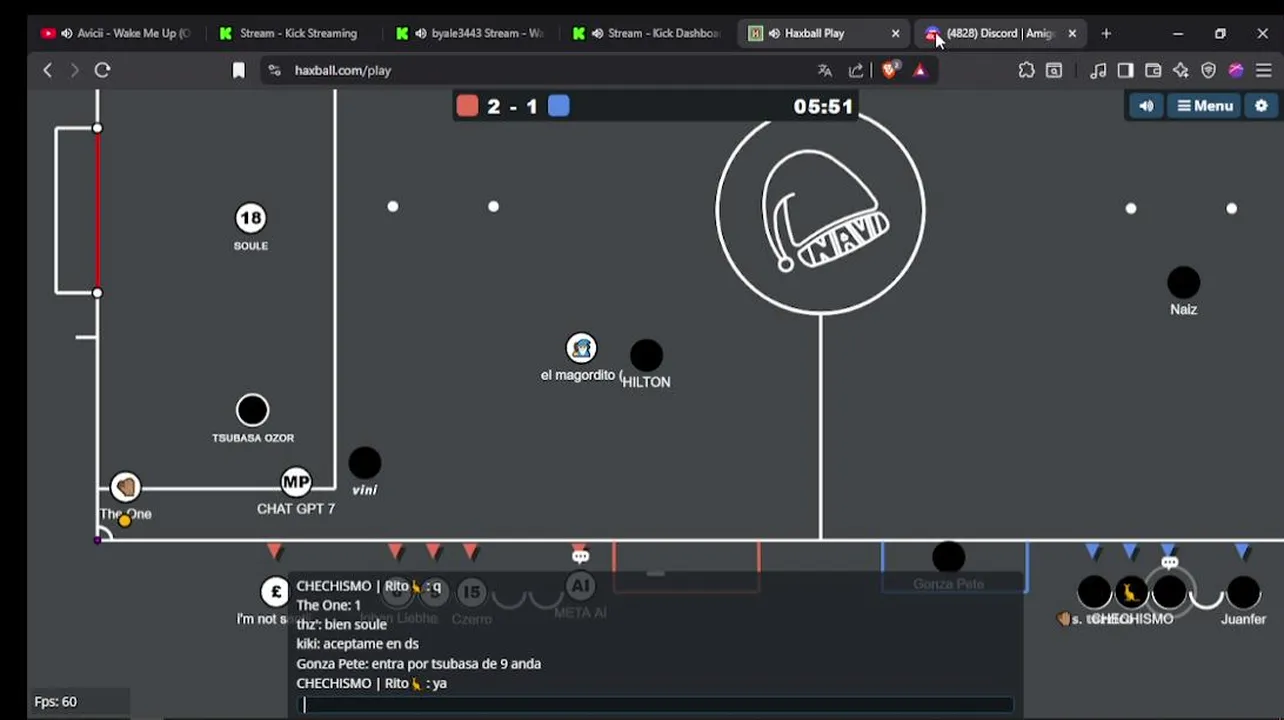Reload the Haxball page
Viewport: 1284px width, 720px height.
[102, 70]
